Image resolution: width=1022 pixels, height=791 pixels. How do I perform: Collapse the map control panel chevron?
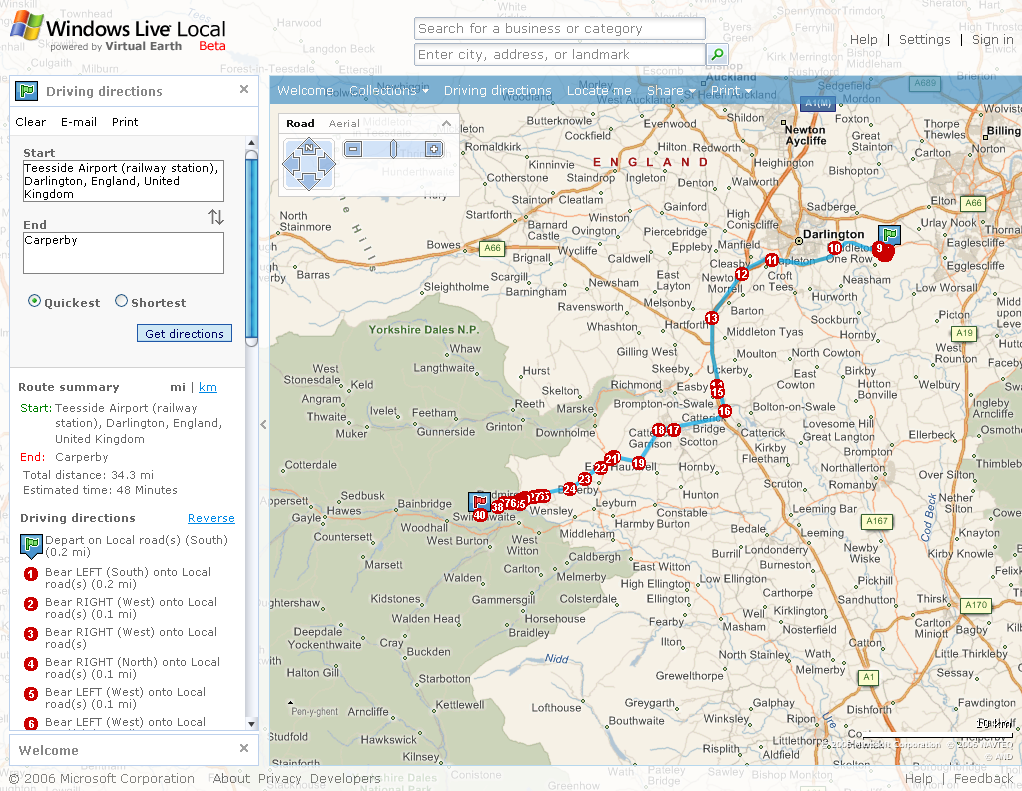(x=446, y=124)
